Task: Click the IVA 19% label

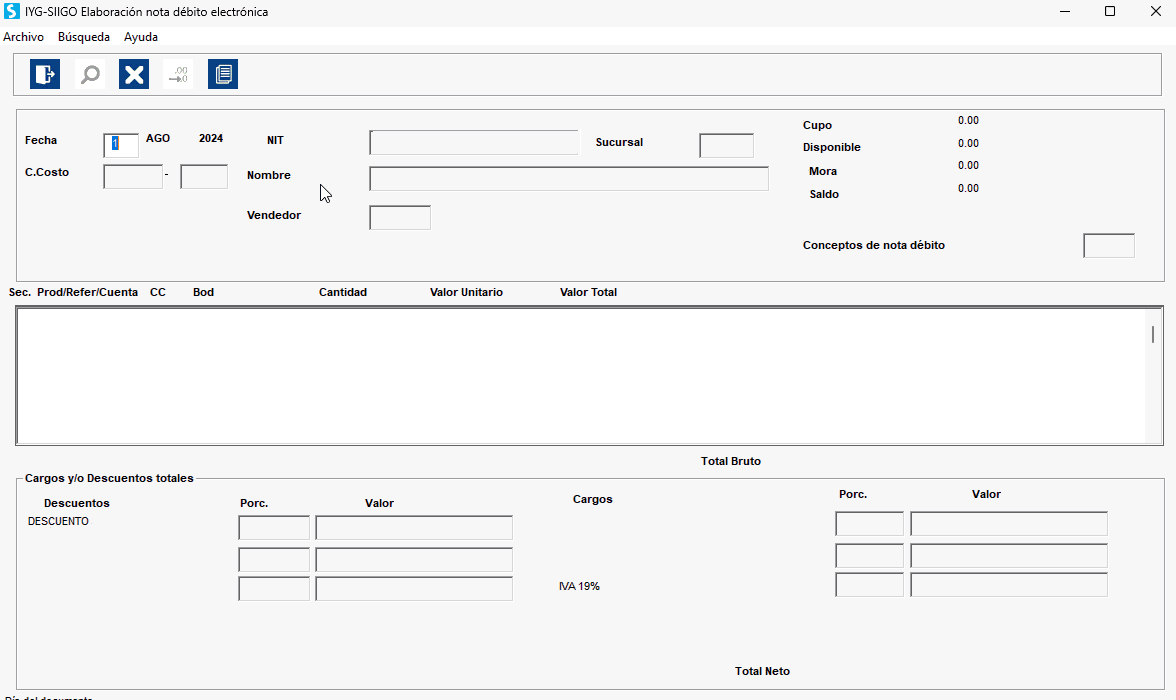Action: [579, 587]
